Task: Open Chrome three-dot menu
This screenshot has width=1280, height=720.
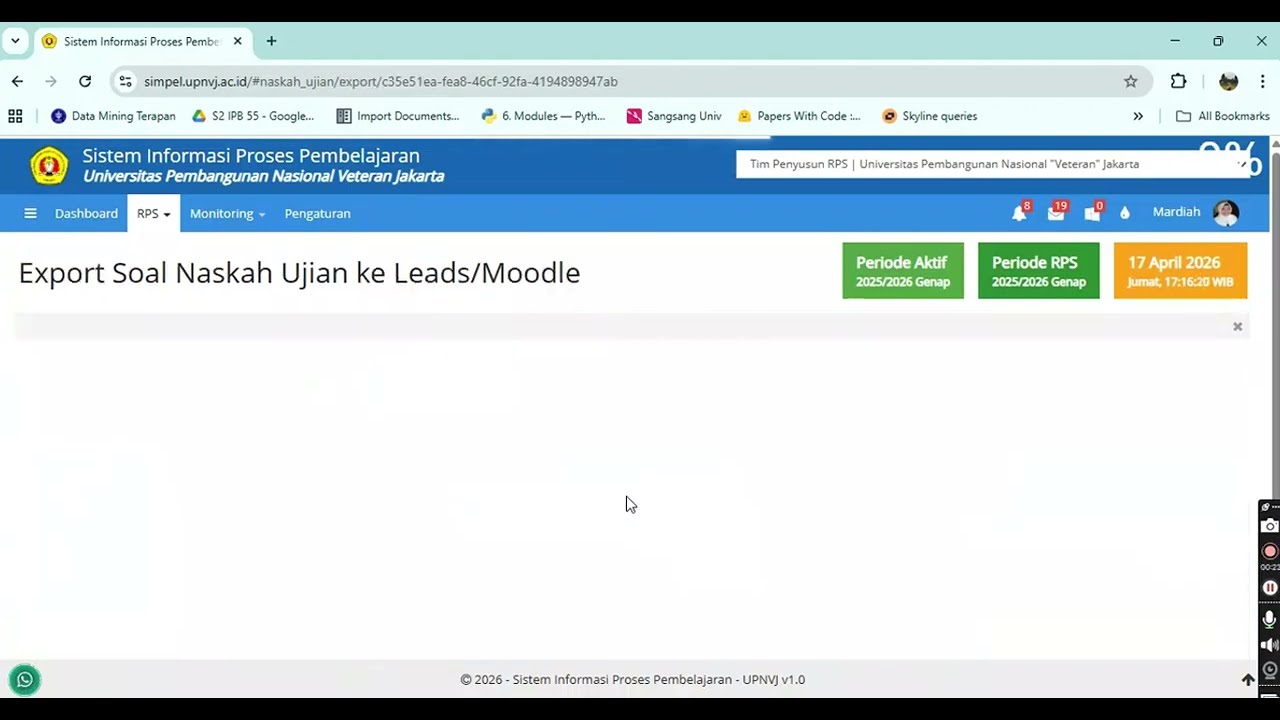Action: (1262, 81)
